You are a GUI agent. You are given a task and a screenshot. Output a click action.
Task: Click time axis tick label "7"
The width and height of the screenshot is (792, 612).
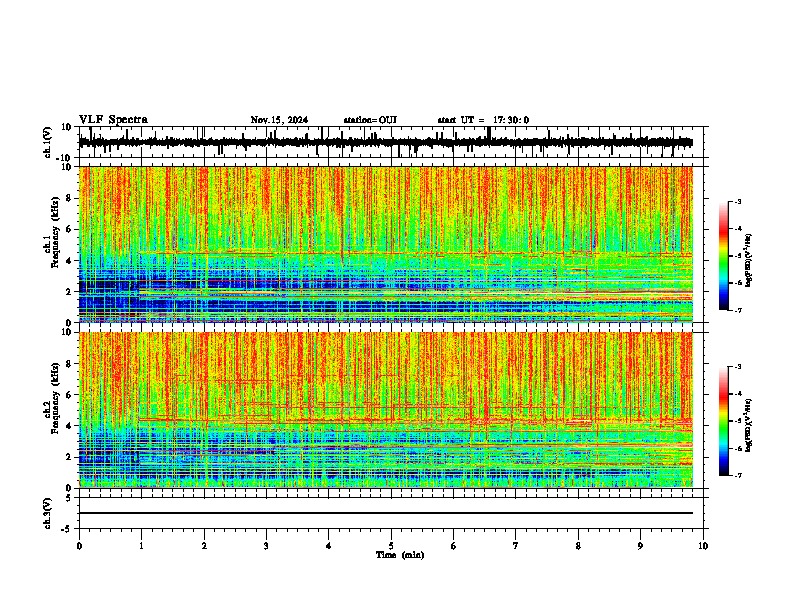(516, 546)
